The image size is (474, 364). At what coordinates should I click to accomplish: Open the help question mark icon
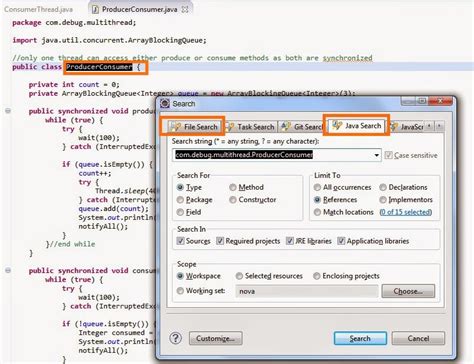click(175, 338)
